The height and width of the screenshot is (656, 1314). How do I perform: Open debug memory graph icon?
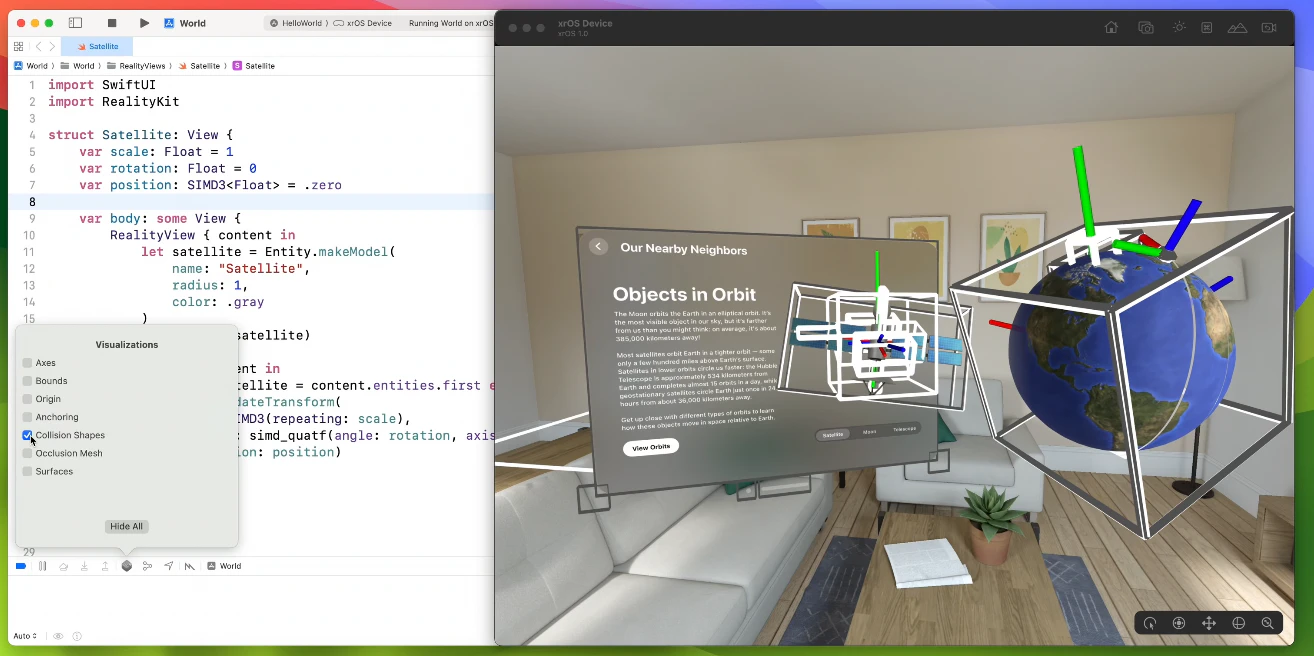[x=147, y=566]
